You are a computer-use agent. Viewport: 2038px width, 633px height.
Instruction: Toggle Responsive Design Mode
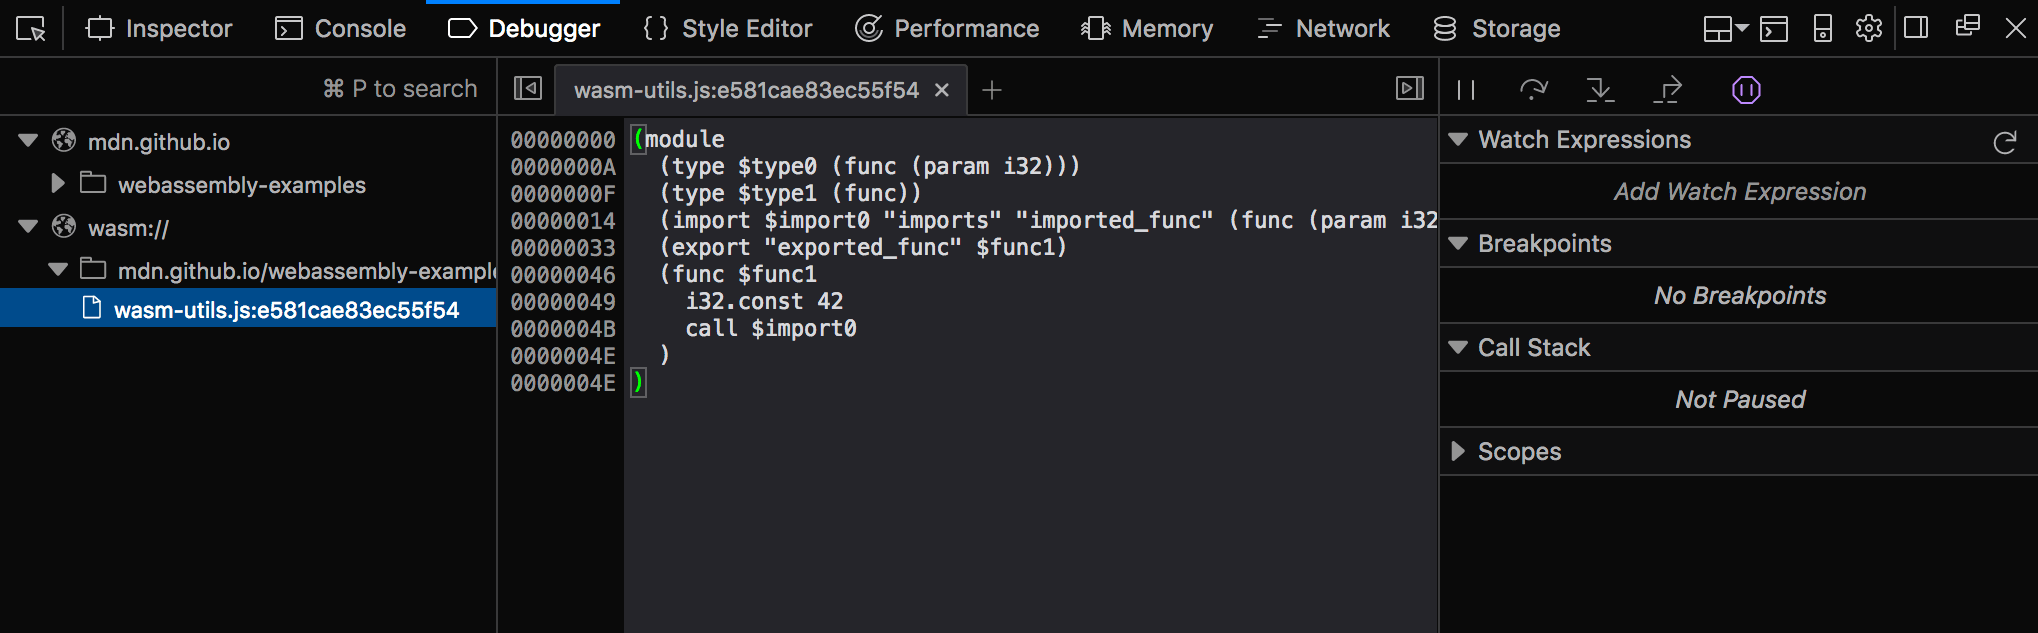pos(1821,28)
